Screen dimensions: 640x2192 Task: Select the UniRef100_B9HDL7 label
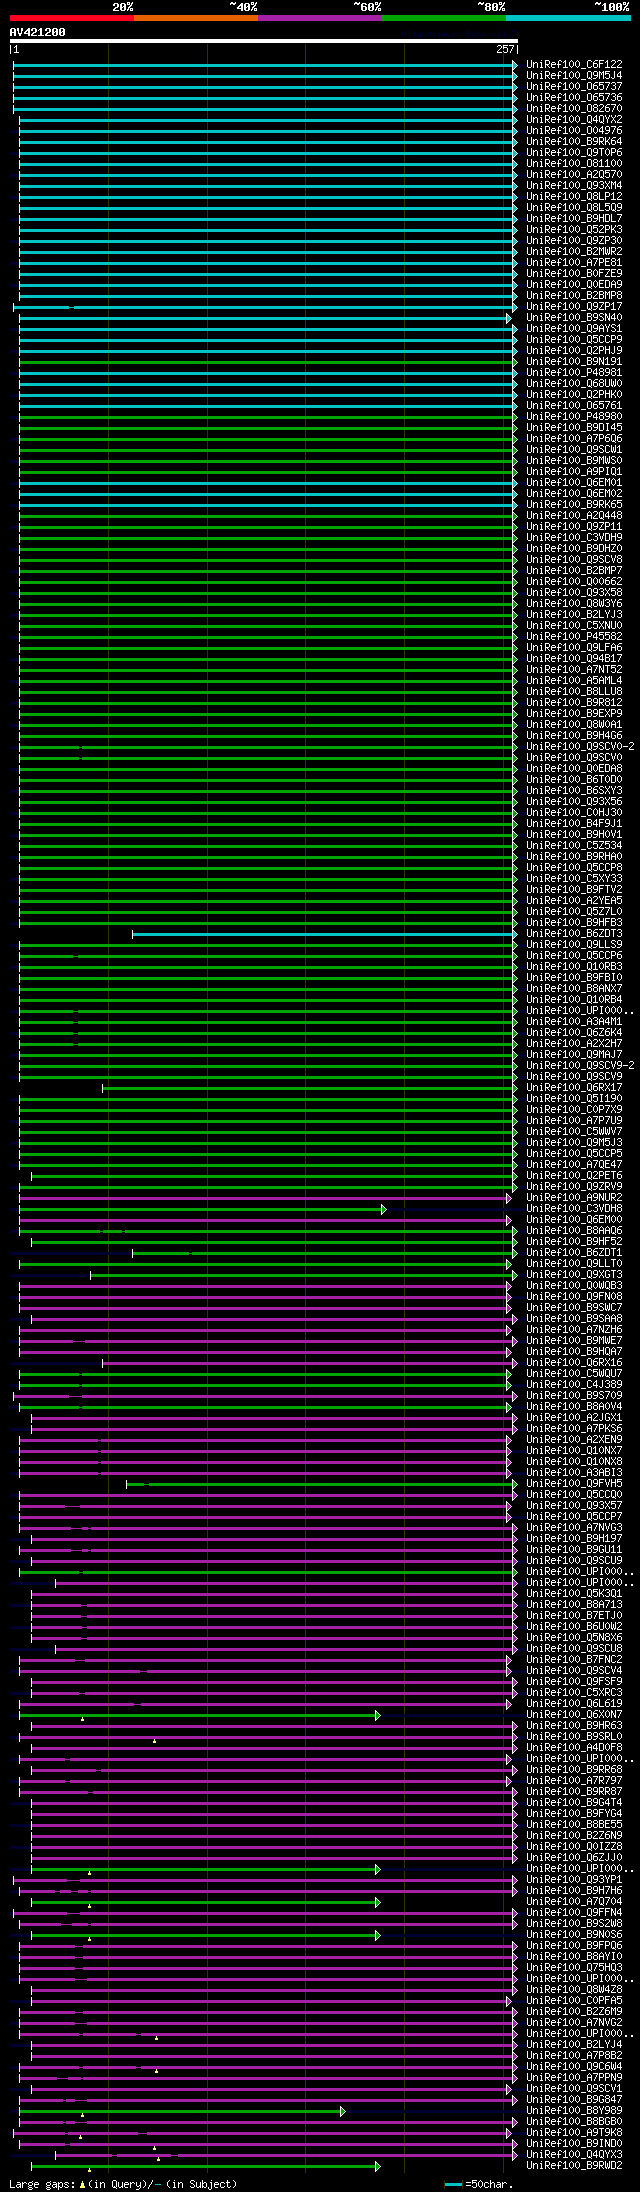click(x=574, y=218)
